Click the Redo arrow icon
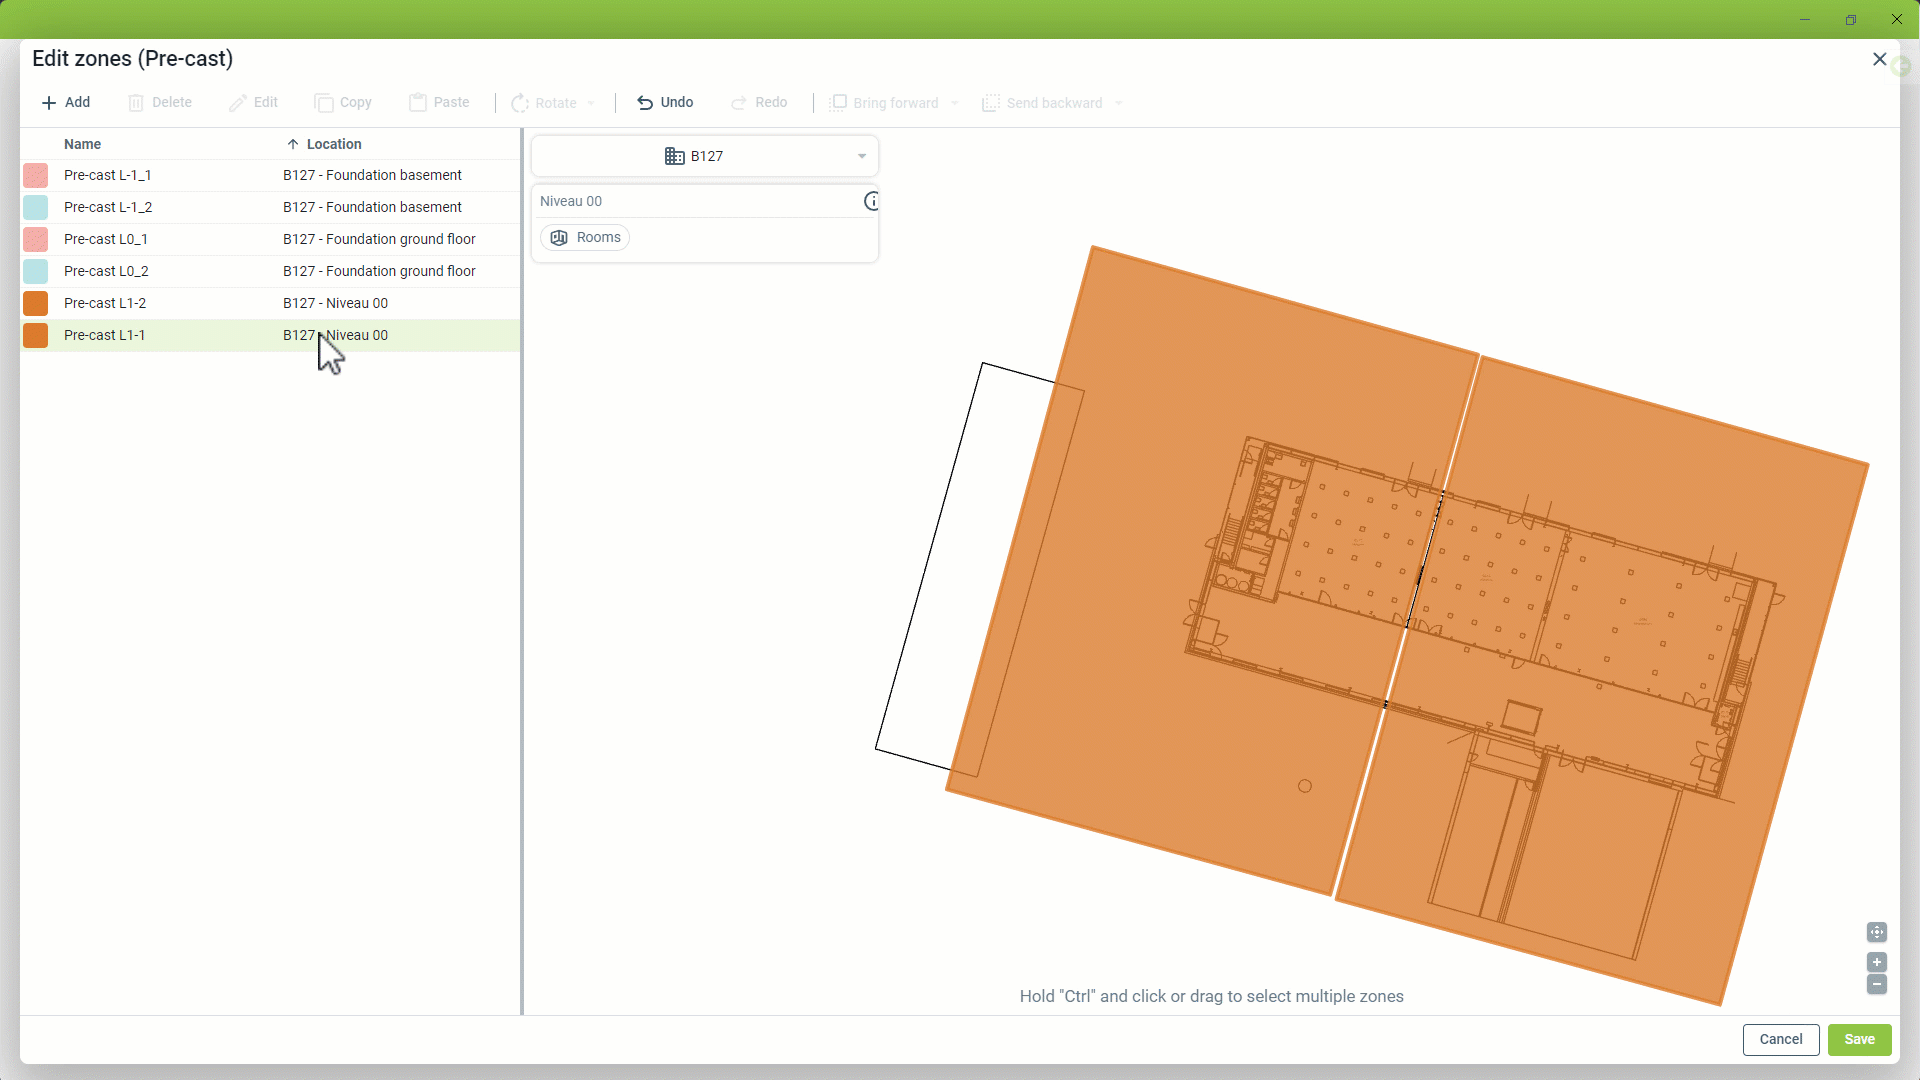Screen dimensions: 1920x1080 tap(739, 103)
